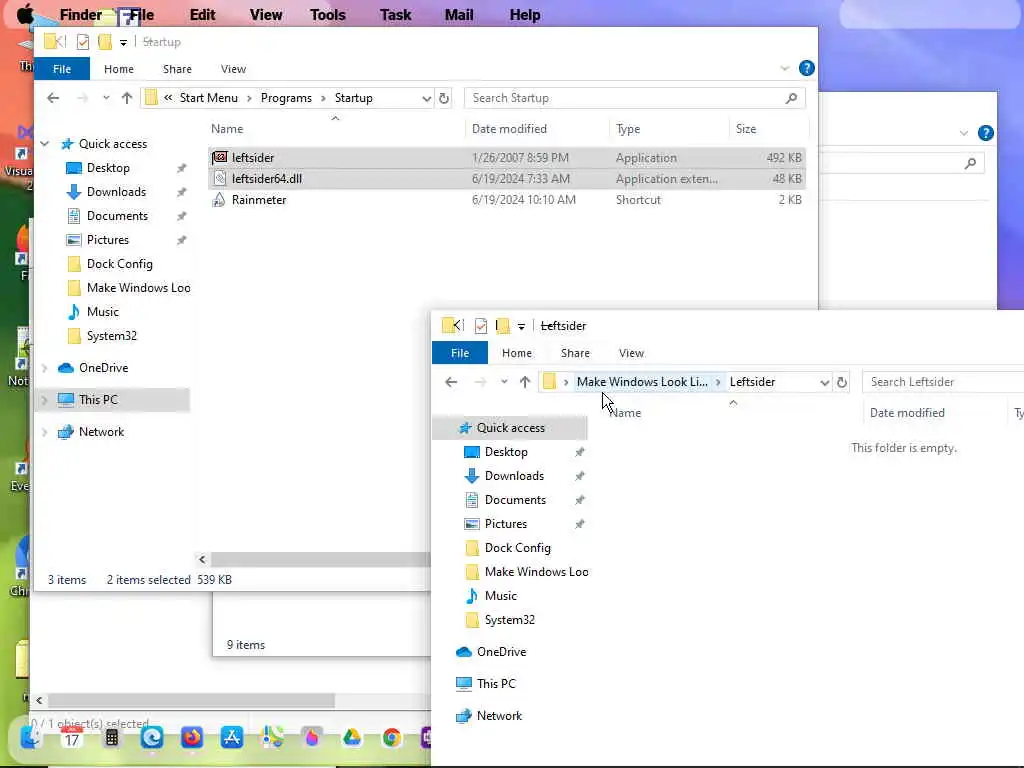Select Music in Startup sidebar
Screen dimensions: 1024x768
tap(103, 312)
